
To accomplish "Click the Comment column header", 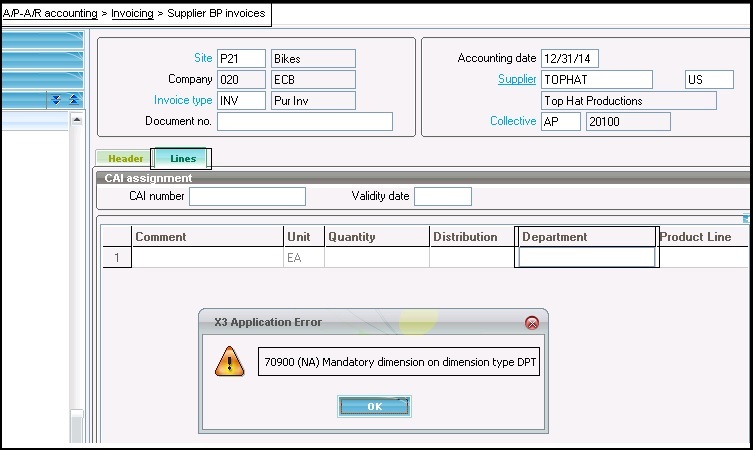I will point(207,237).
